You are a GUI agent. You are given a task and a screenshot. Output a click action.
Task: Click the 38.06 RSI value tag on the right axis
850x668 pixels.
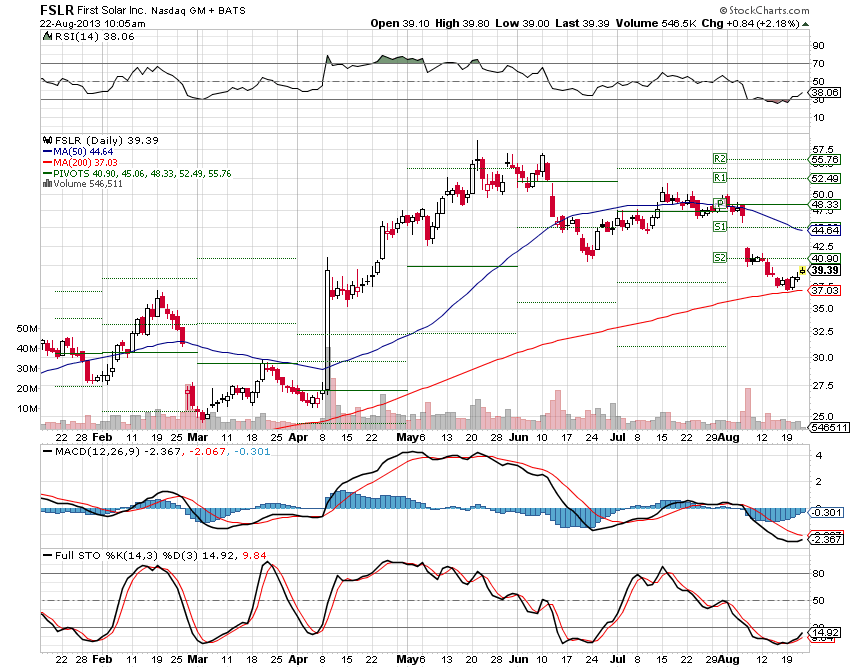click(x=826, y=93)
